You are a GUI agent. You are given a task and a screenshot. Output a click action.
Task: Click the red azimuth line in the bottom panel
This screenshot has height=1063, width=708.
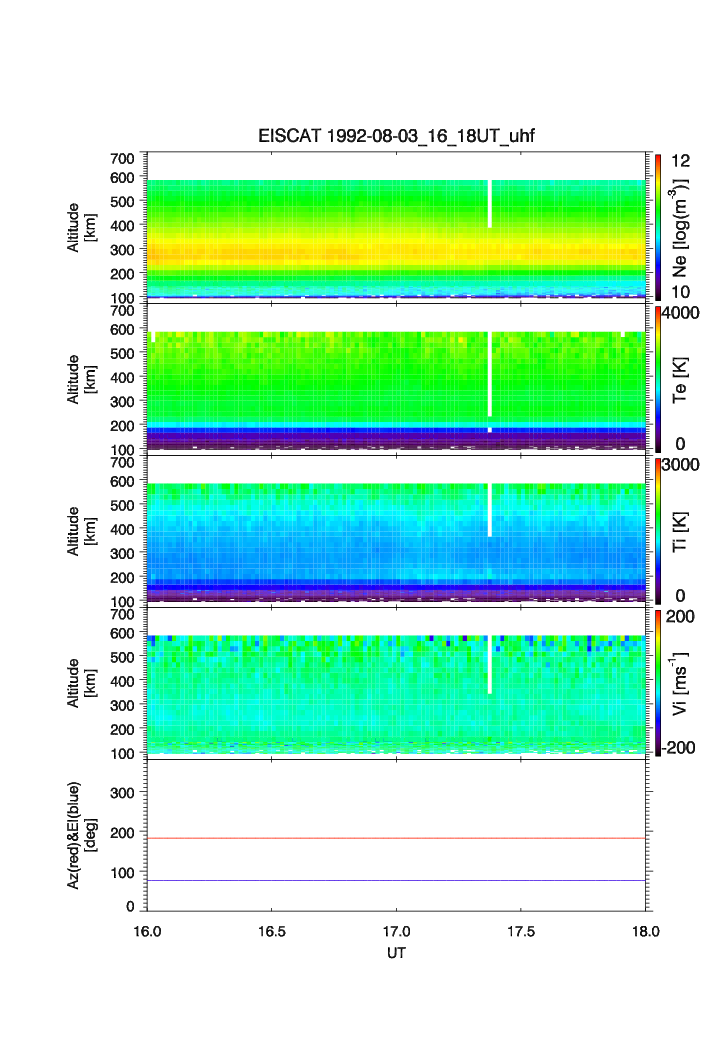pos(396,839)
